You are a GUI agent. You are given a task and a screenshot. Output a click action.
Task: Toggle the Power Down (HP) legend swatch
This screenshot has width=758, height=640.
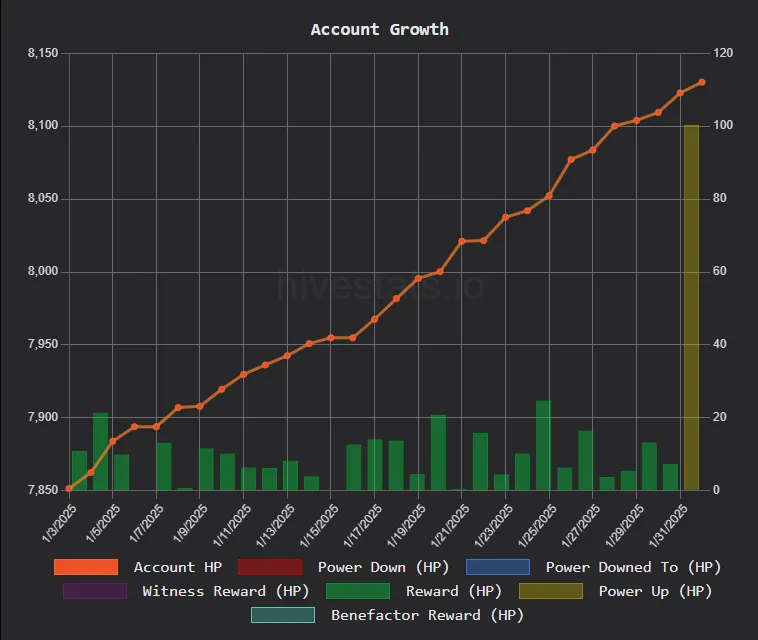(x=270, y=567)
